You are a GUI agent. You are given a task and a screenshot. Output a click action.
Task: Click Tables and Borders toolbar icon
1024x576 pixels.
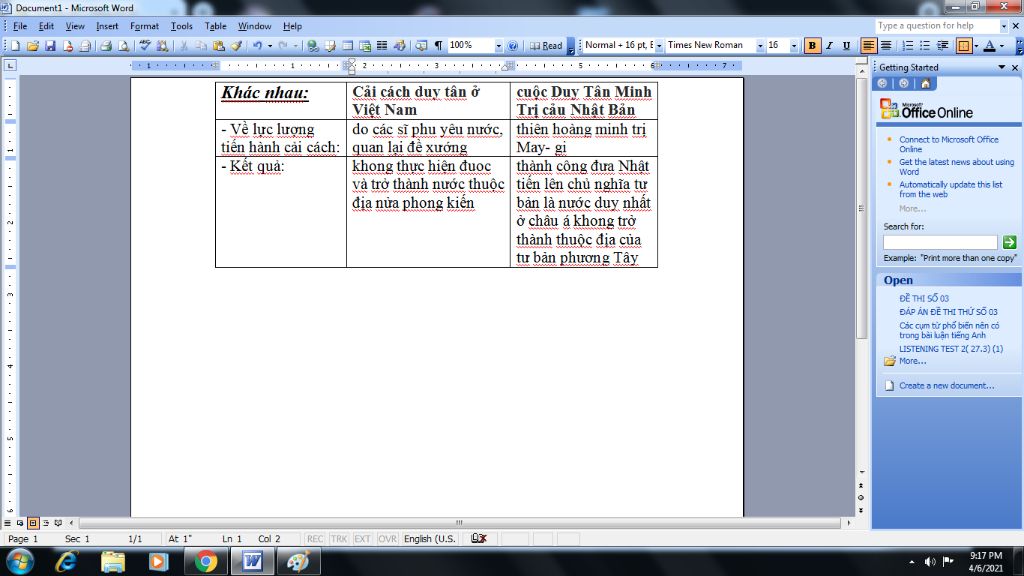coord(330,46)
